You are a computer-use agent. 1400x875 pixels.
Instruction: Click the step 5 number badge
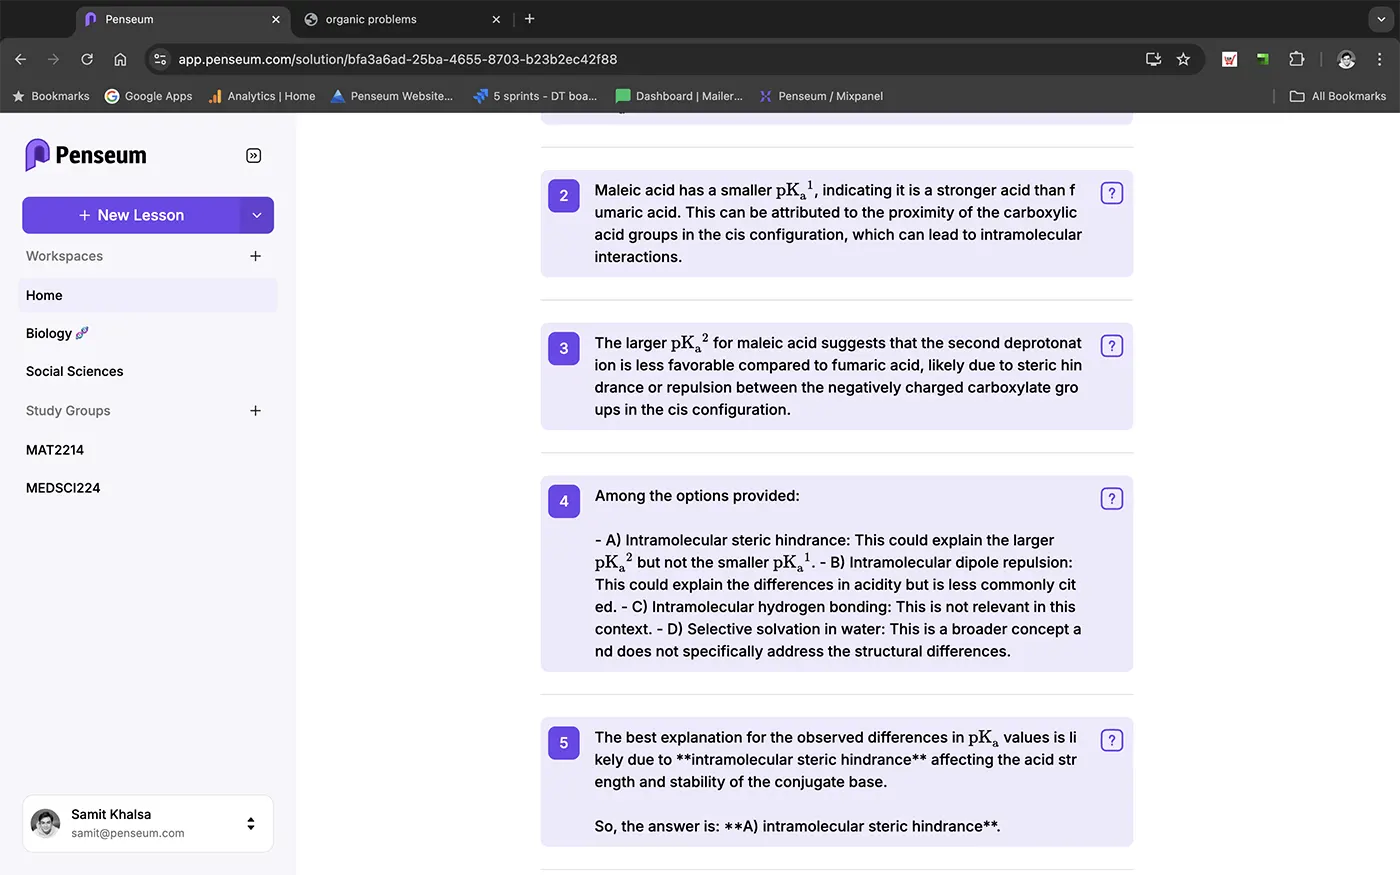pos(564,743)
